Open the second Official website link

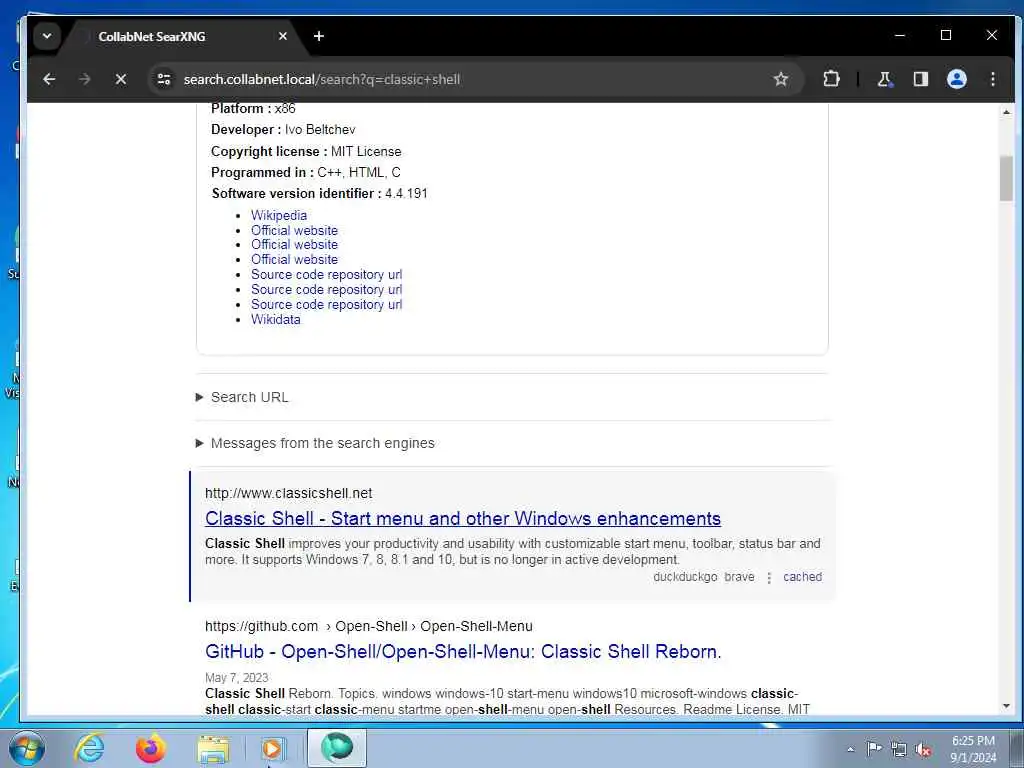(x=295, y=244)
